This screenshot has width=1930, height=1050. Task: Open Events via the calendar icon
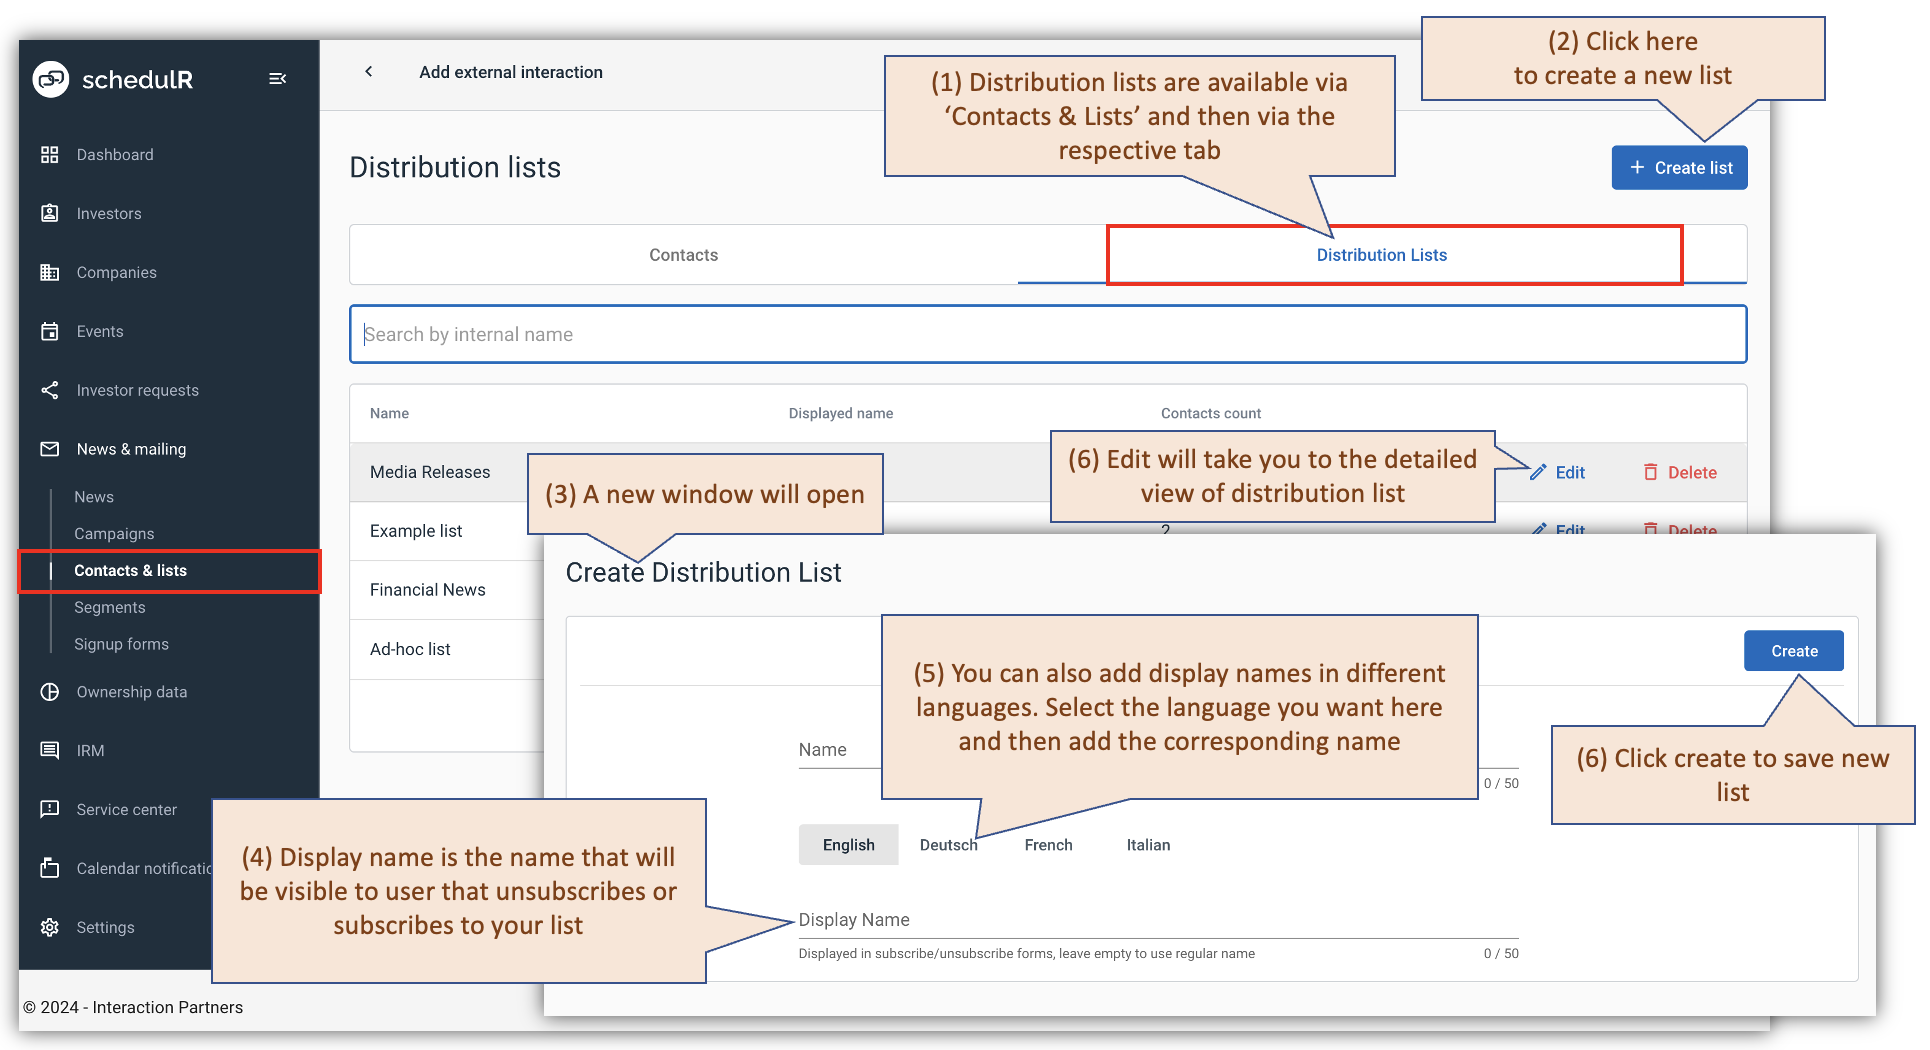(x=50, y=331)
